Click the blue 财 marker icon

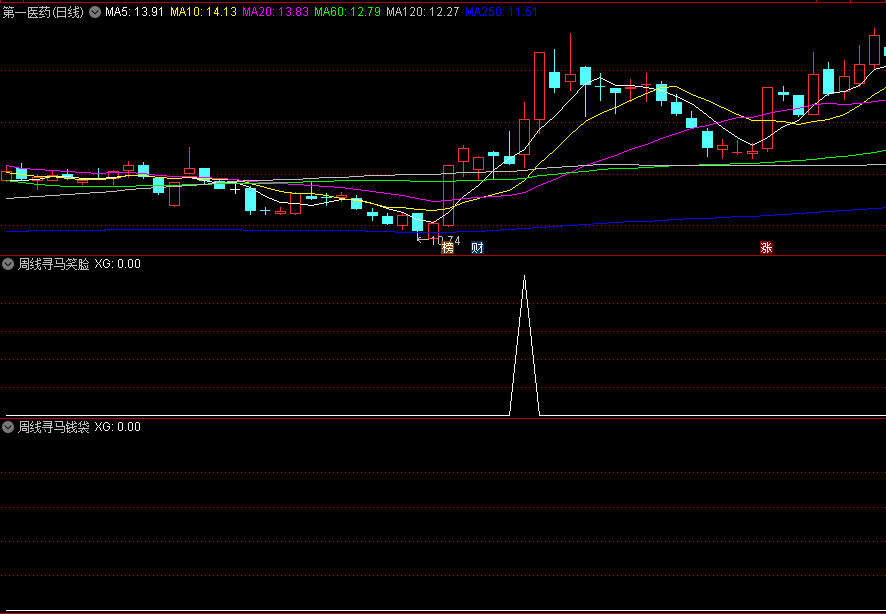[477, 247]
